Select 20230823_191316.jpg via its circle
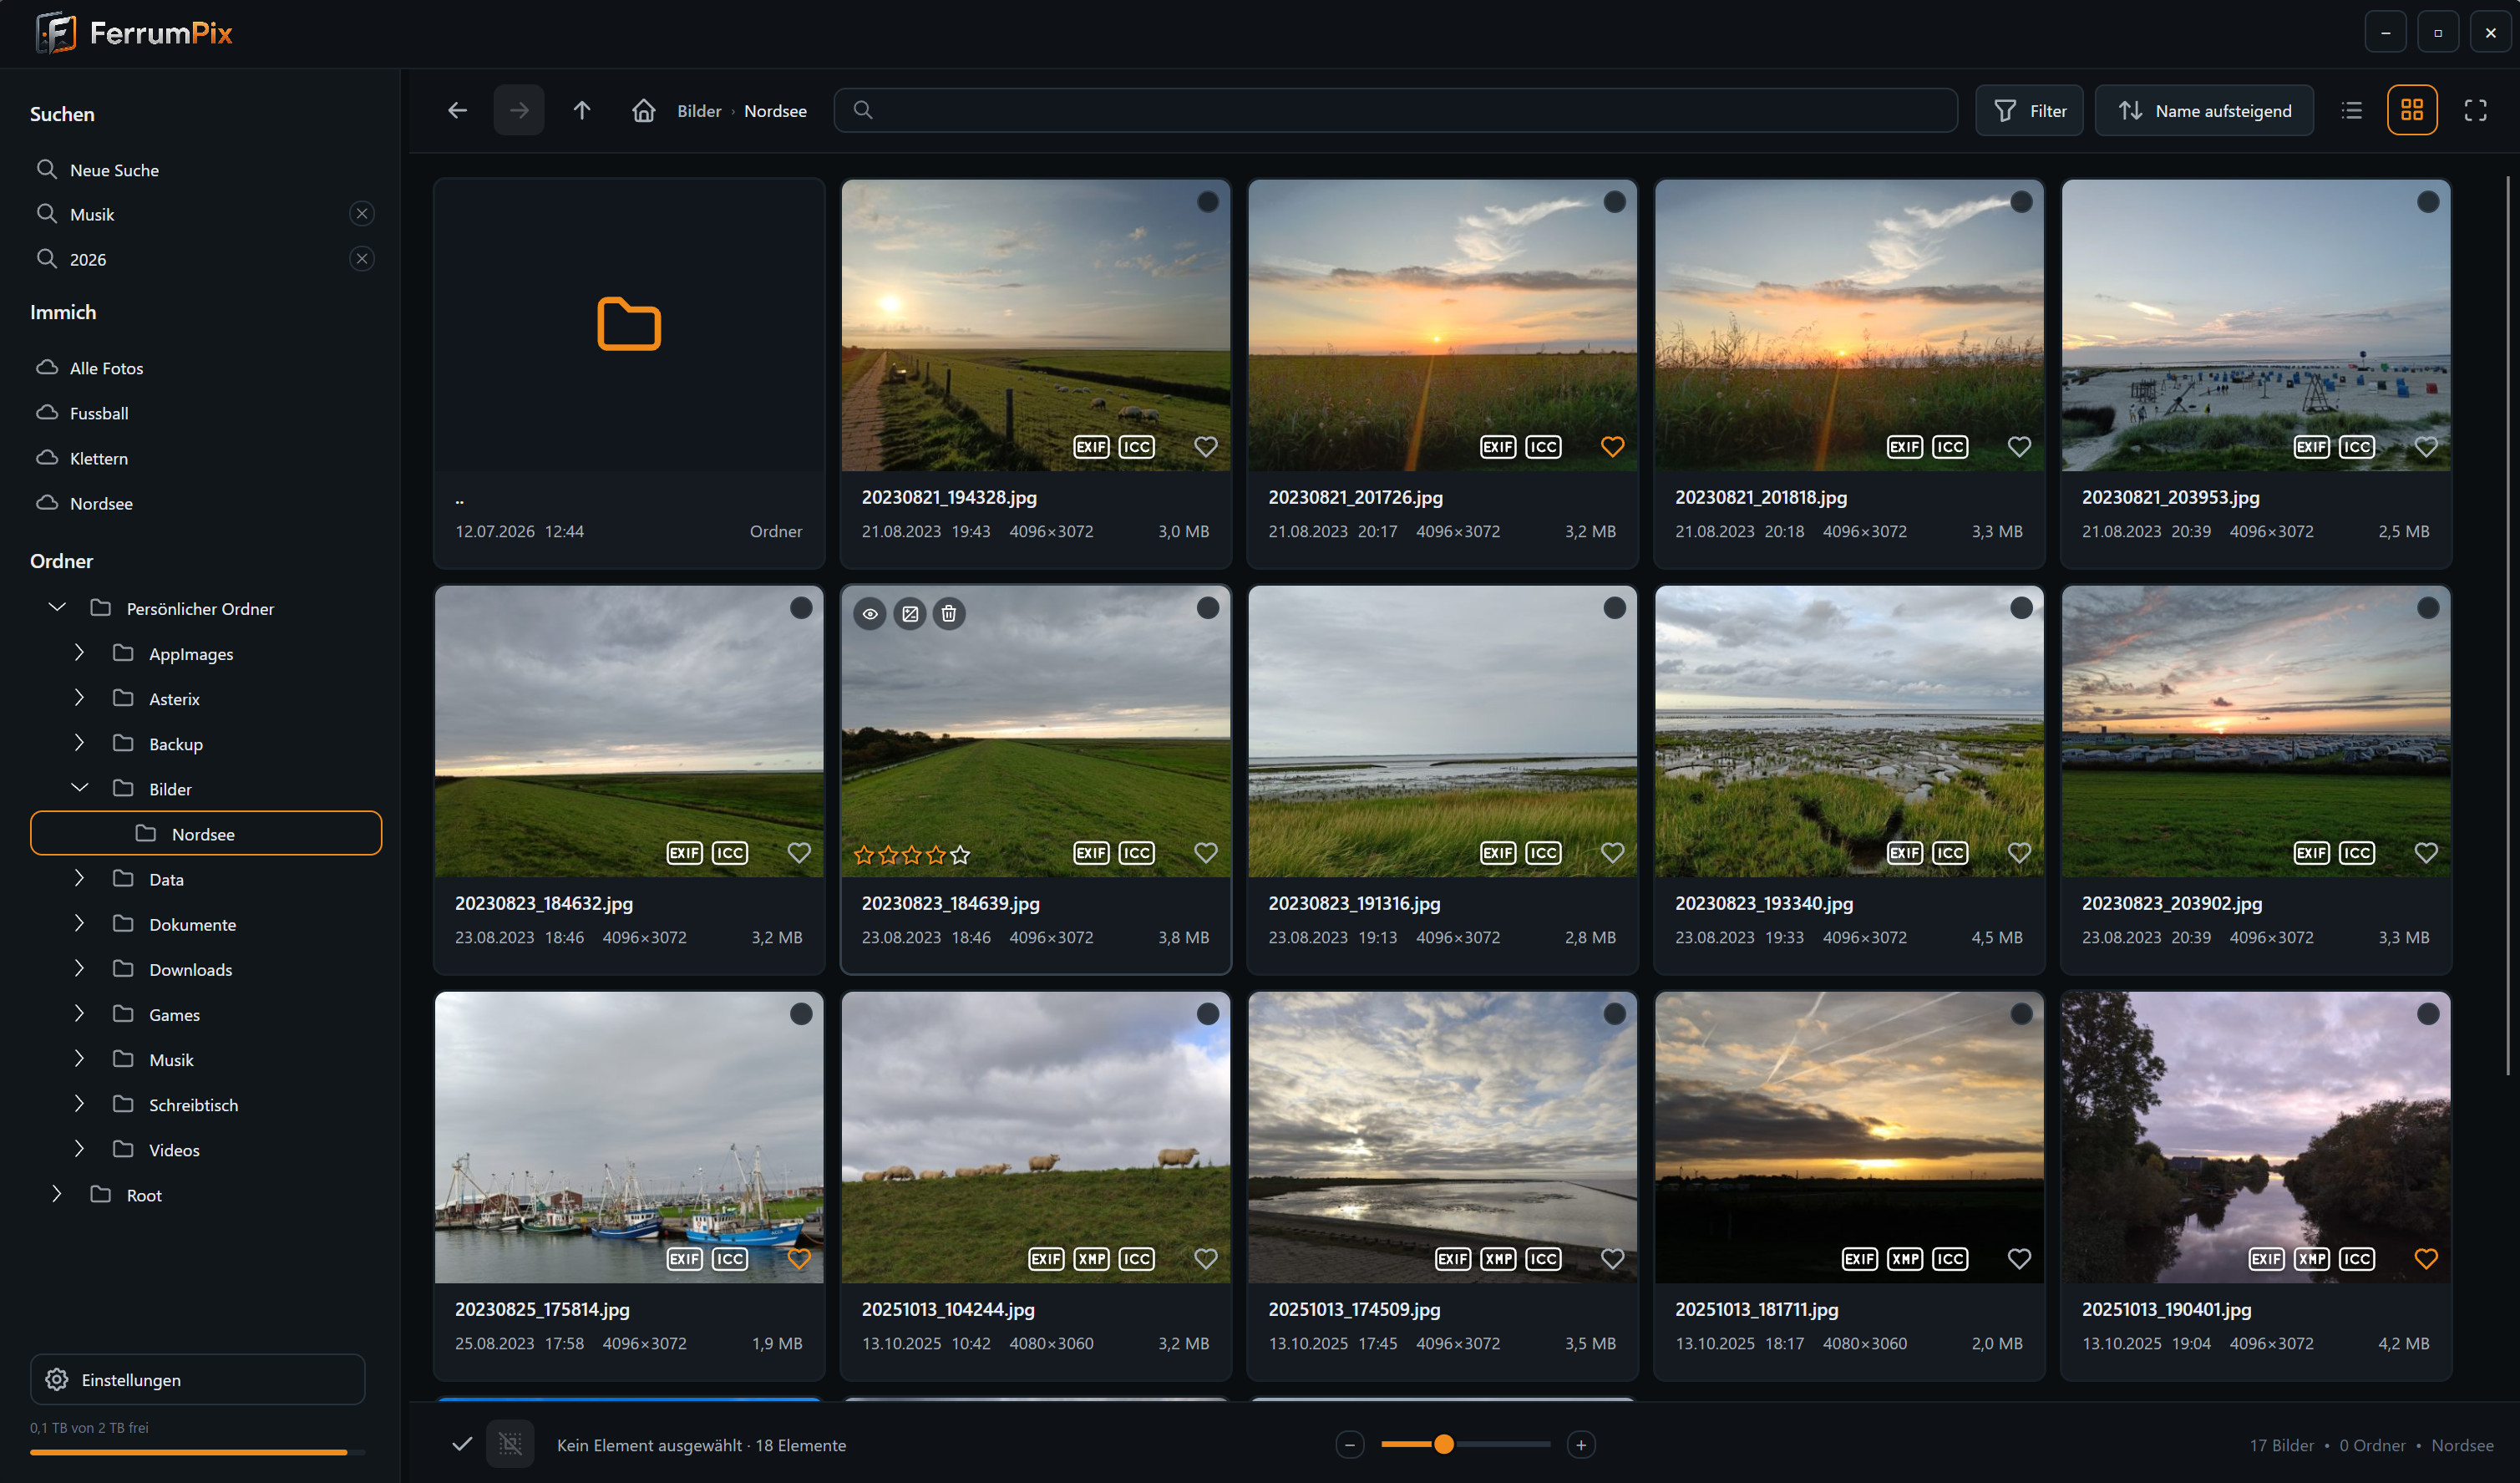This screenshot has width=2520, height=1483. pos(1614,608)
